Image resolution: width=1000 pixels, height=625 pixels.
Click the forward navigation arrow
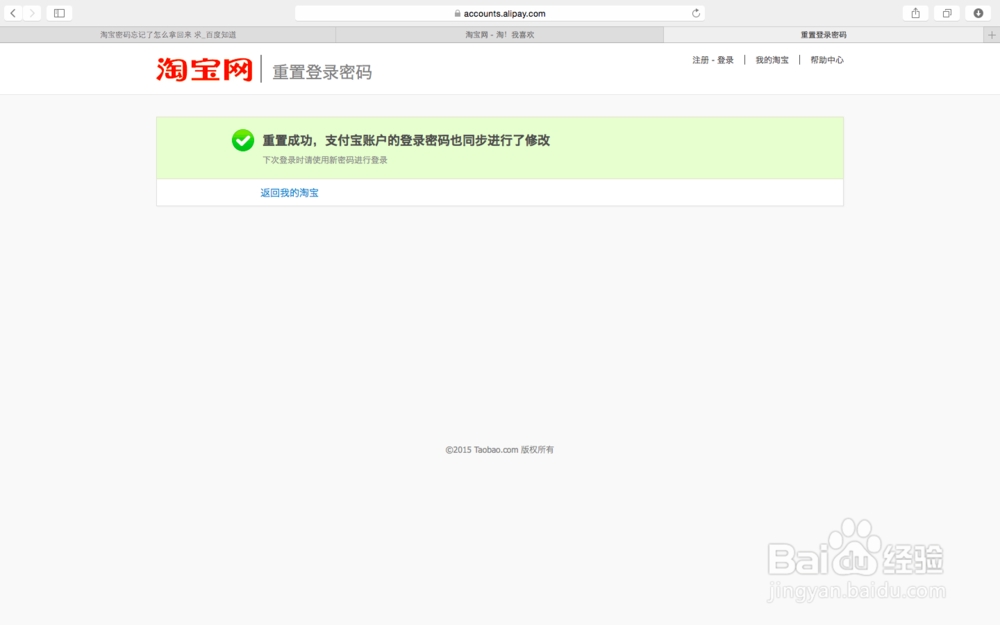(31, 13)
